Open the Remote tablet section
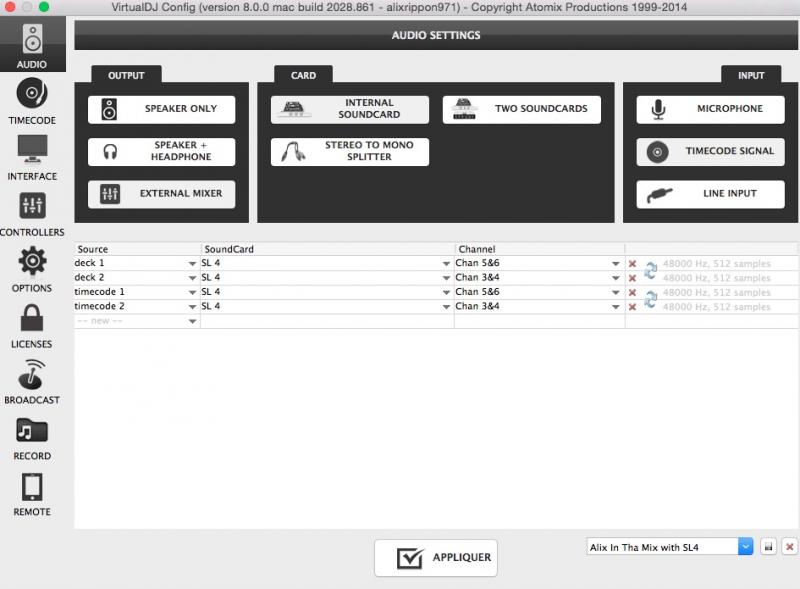The height and width of the screenshot is (589, 800). (32, 494)
